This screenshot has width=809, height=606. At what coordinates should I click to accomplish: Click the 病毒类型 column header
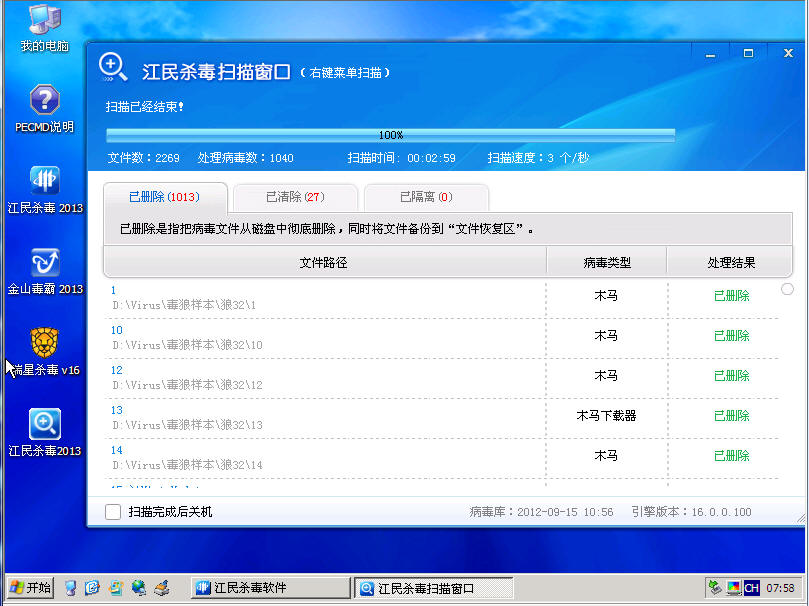click(x=607, y=263)
